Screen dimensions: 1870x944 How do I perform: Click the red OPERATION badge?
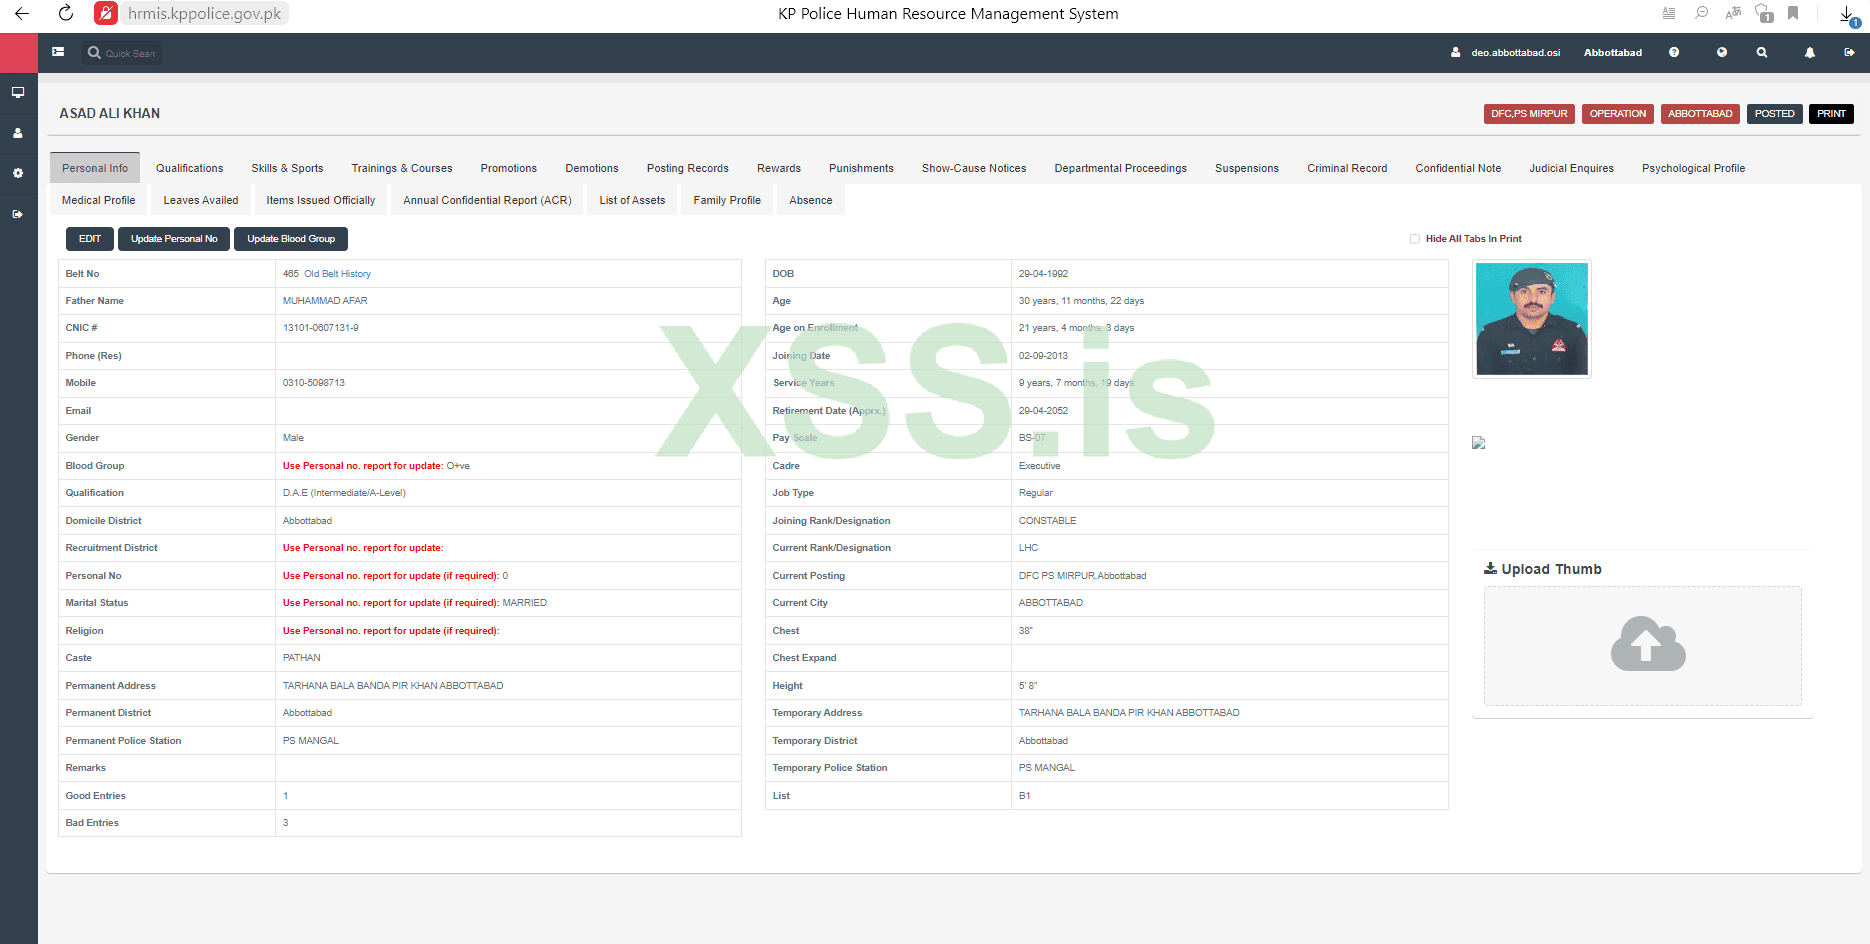1618,114
